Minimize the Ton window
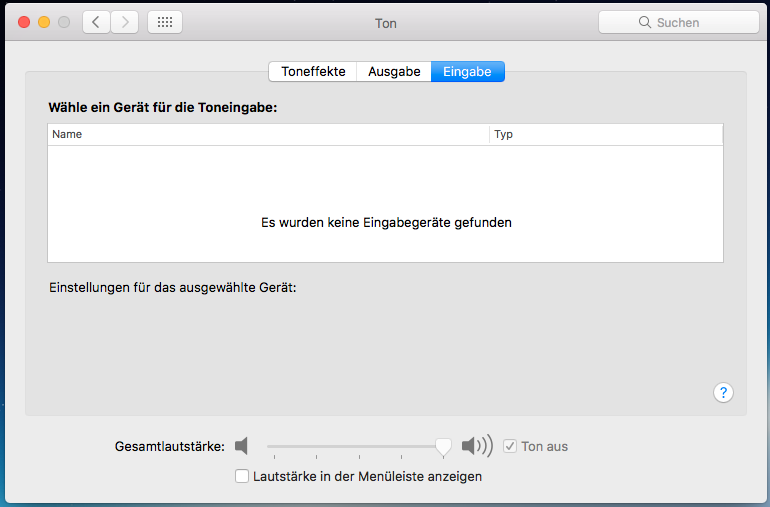Screen dimensions: 770x507 tap(44, 22)
